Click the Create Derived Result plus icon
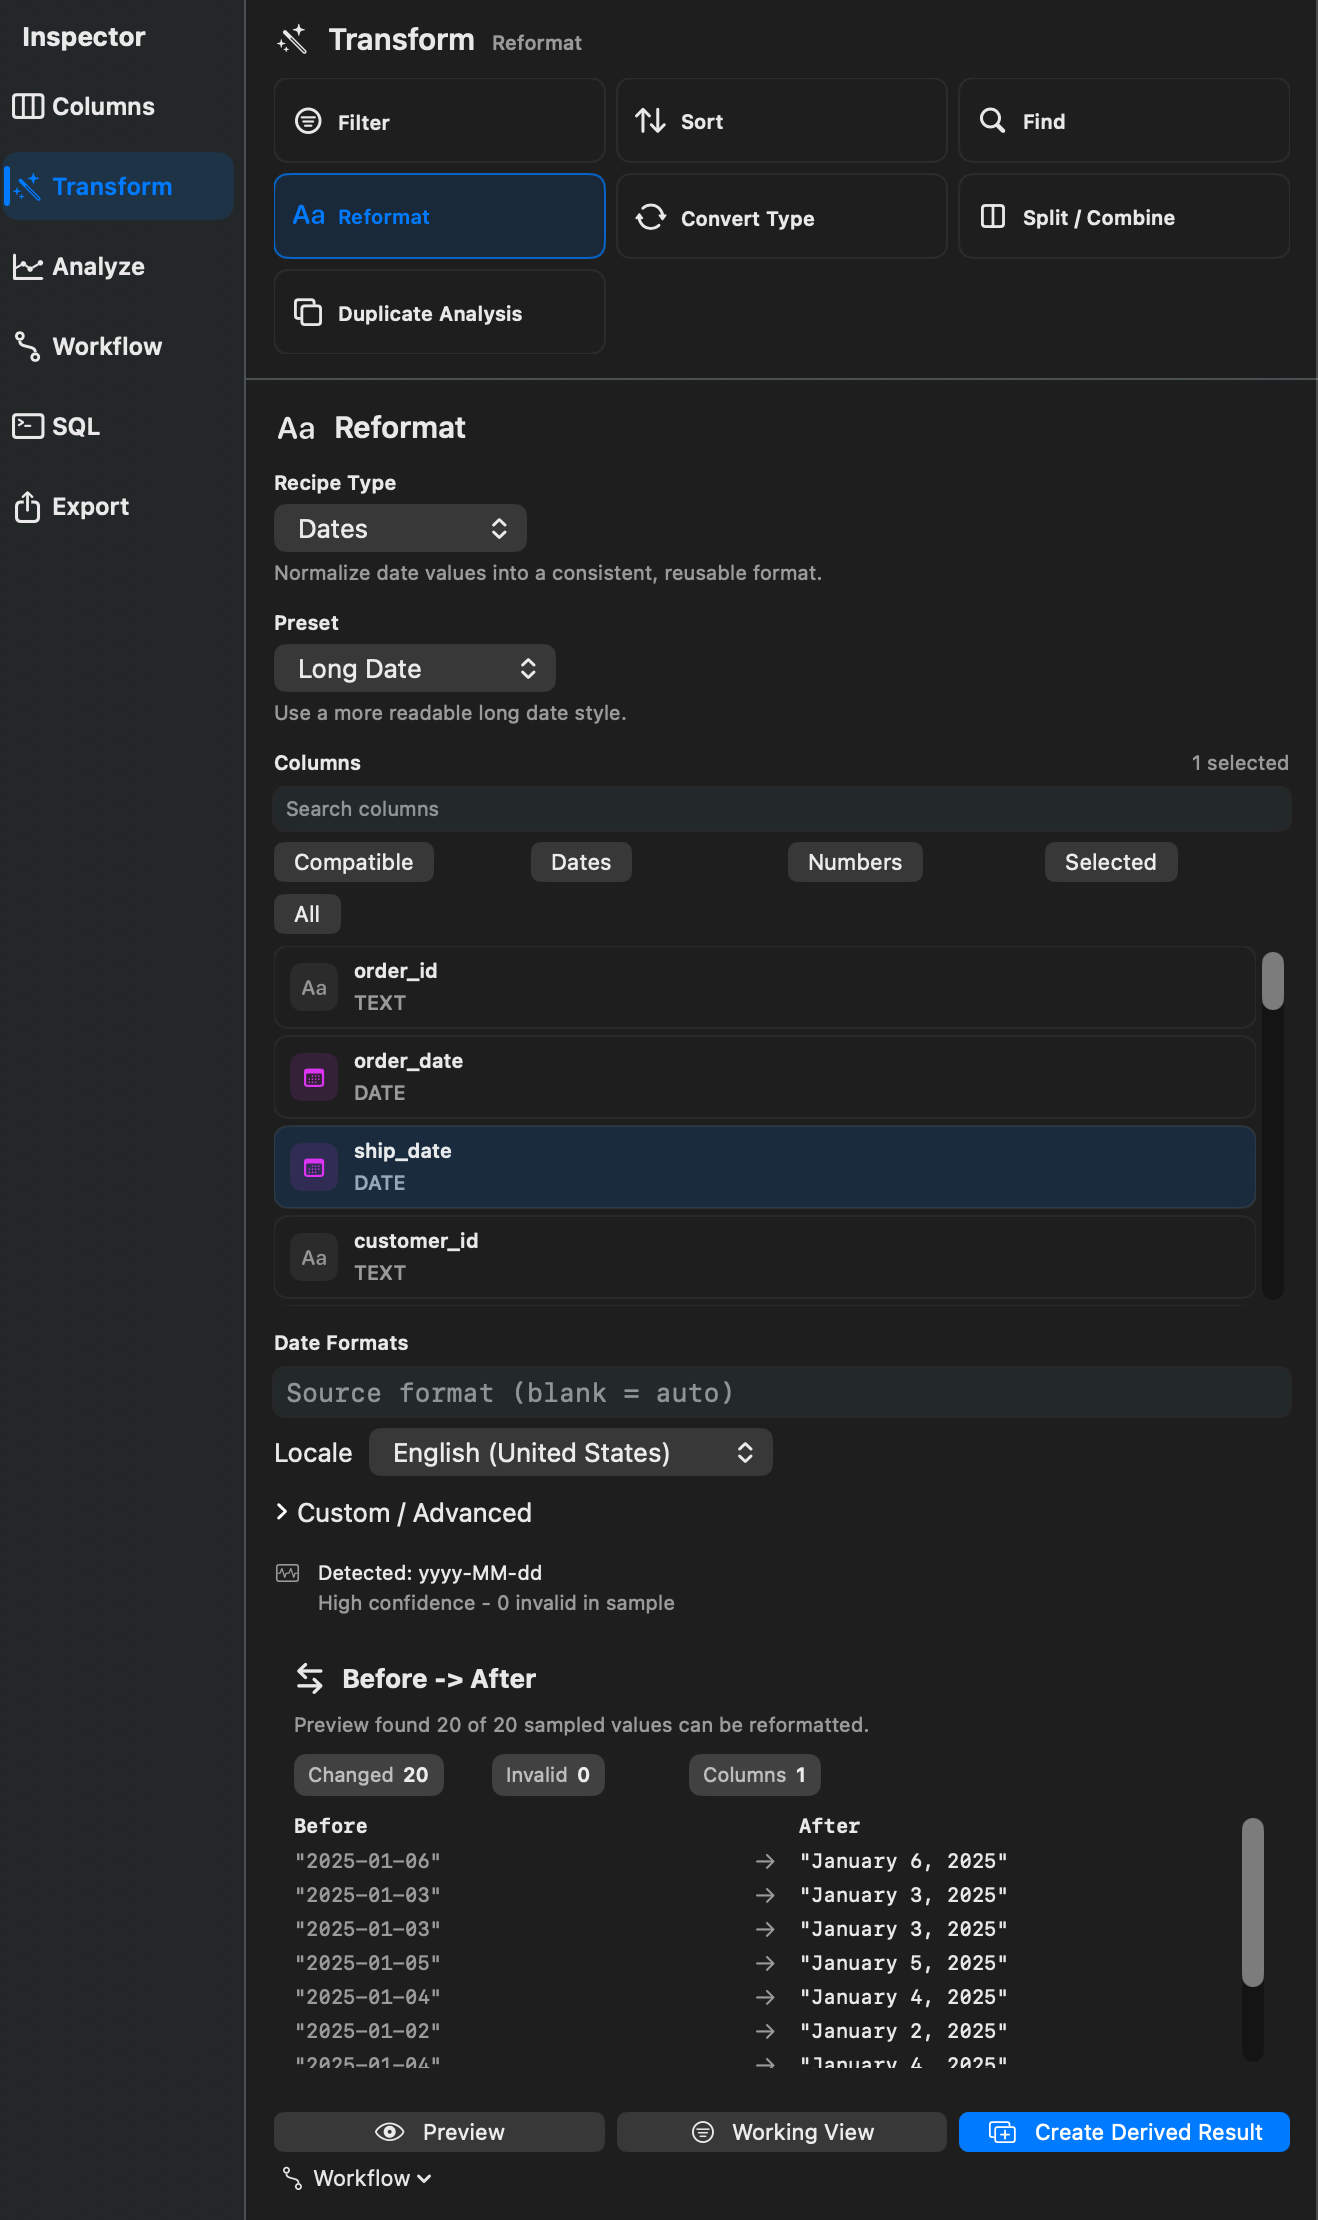The image size is (1318, 2220). (x=1002, y=2132)
